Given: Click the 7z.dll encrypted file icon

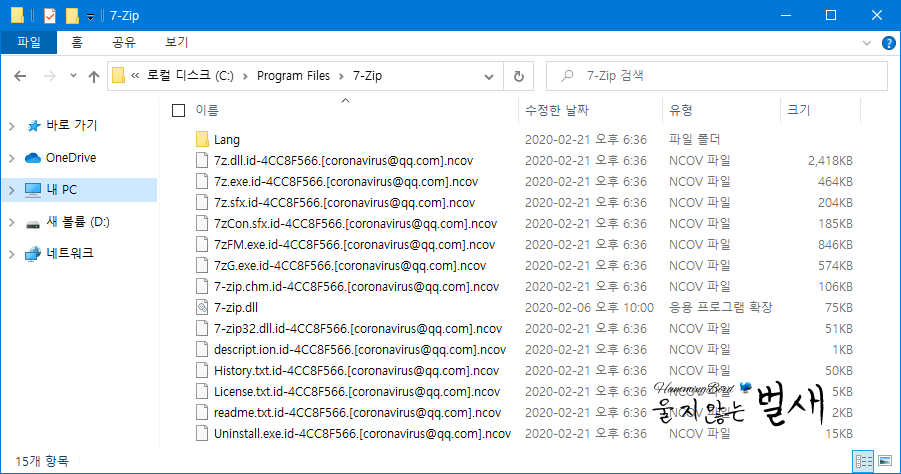Looking at the screenshot, I should click(x=202, y=160).
